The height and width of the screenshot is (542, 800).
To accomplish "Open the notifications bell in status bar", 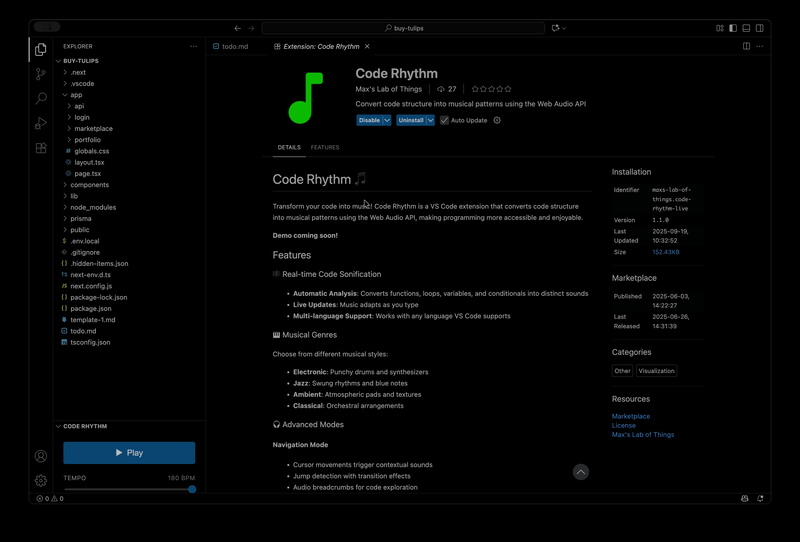I will [760, 499].
